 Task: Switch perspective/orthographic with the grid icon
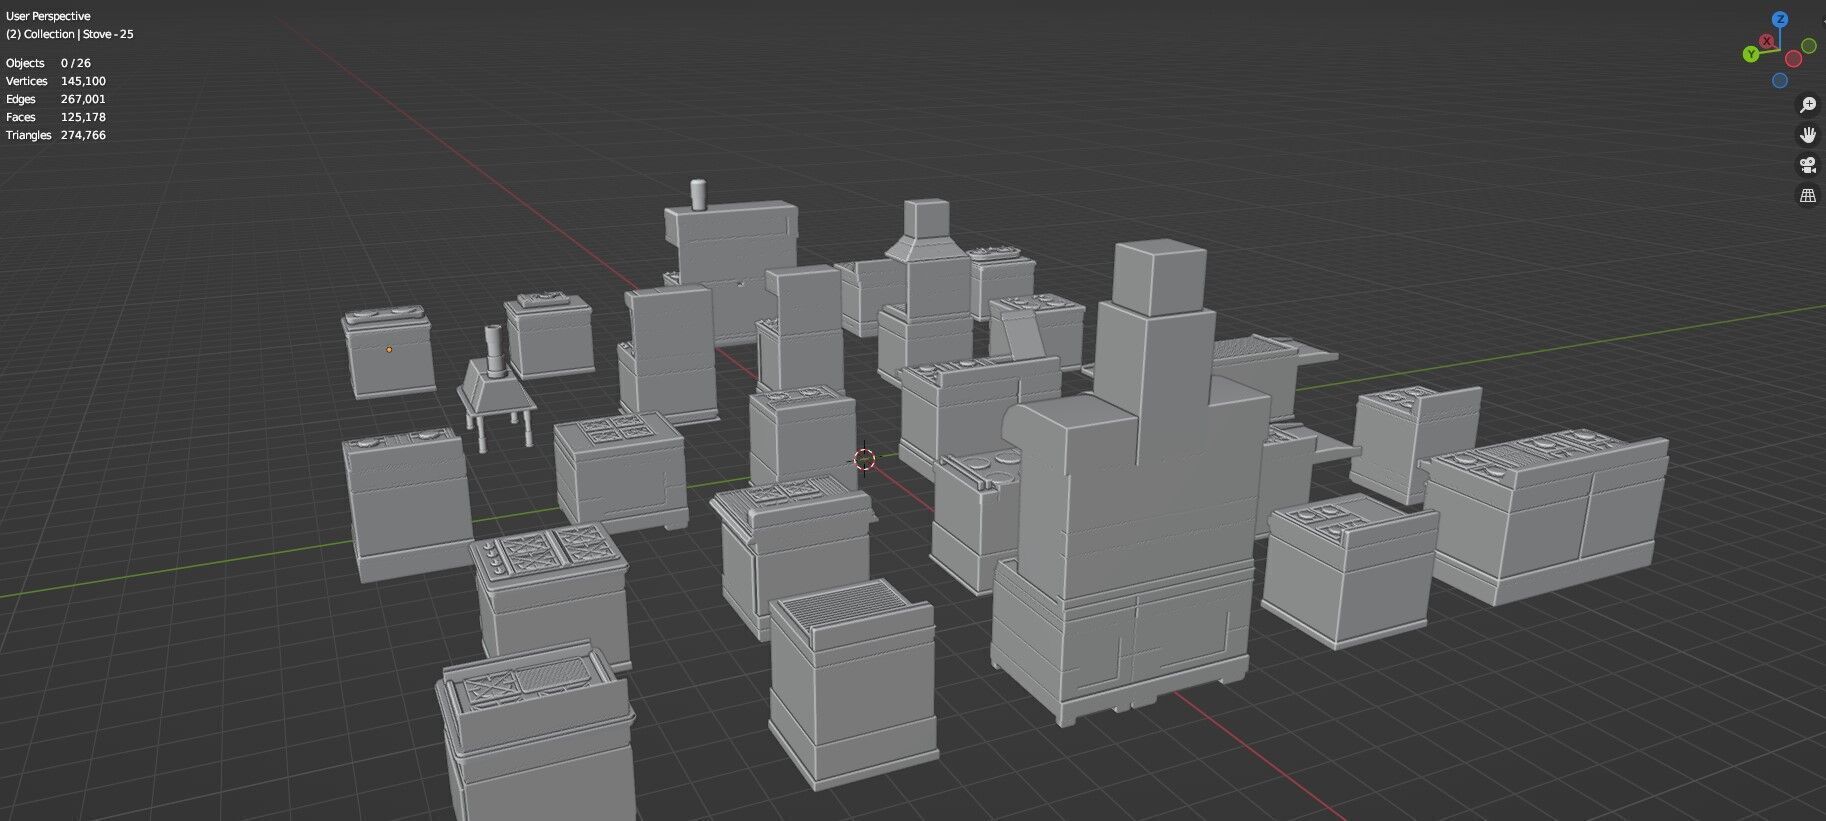point(1808,196)
